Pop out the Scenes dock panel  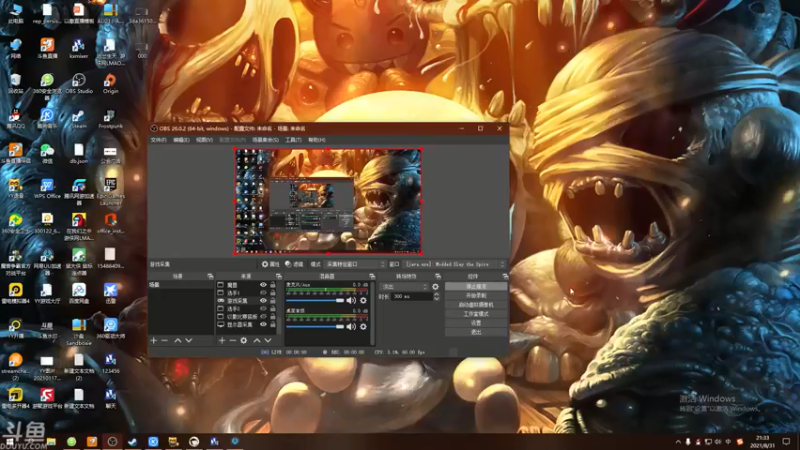pos(210,276)
